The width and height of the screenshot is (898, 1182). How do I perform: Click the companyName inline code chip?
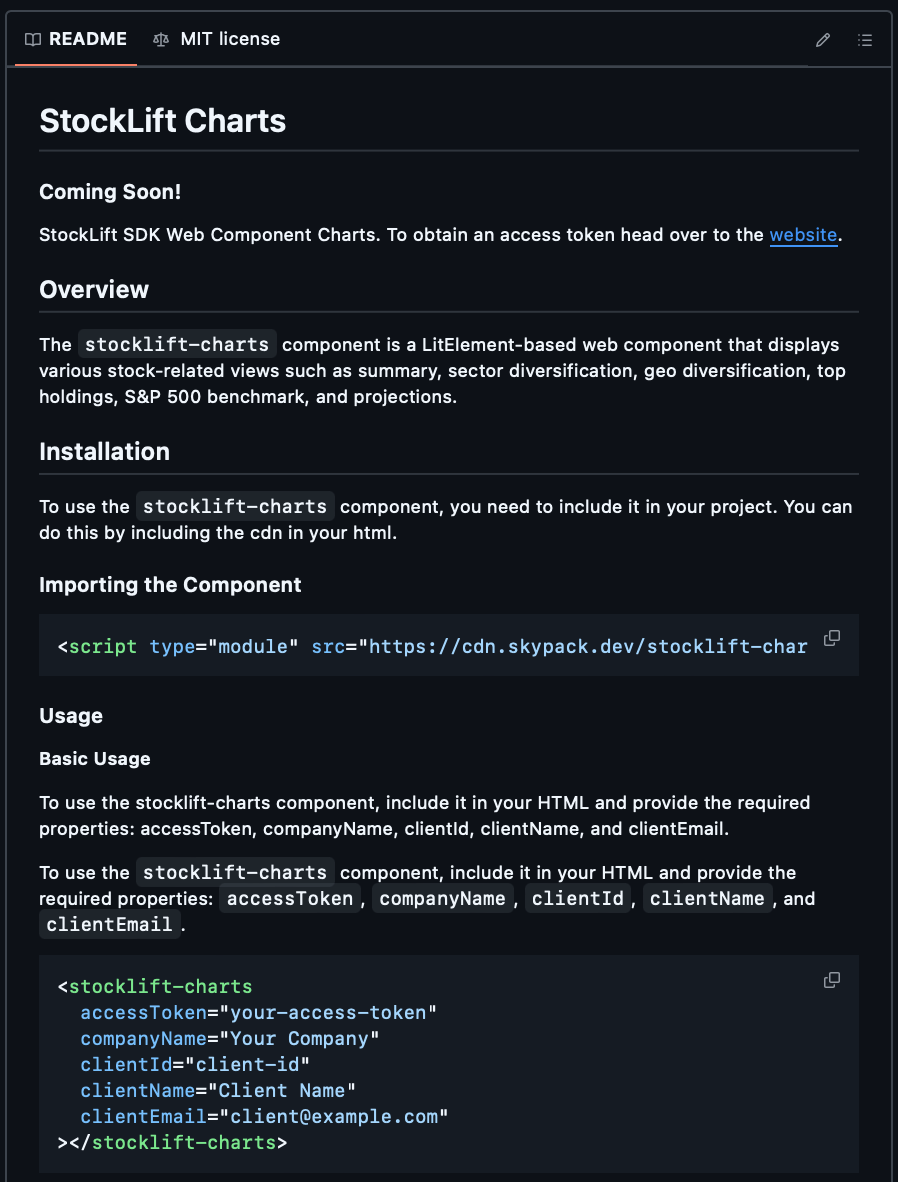coord(443,899)
